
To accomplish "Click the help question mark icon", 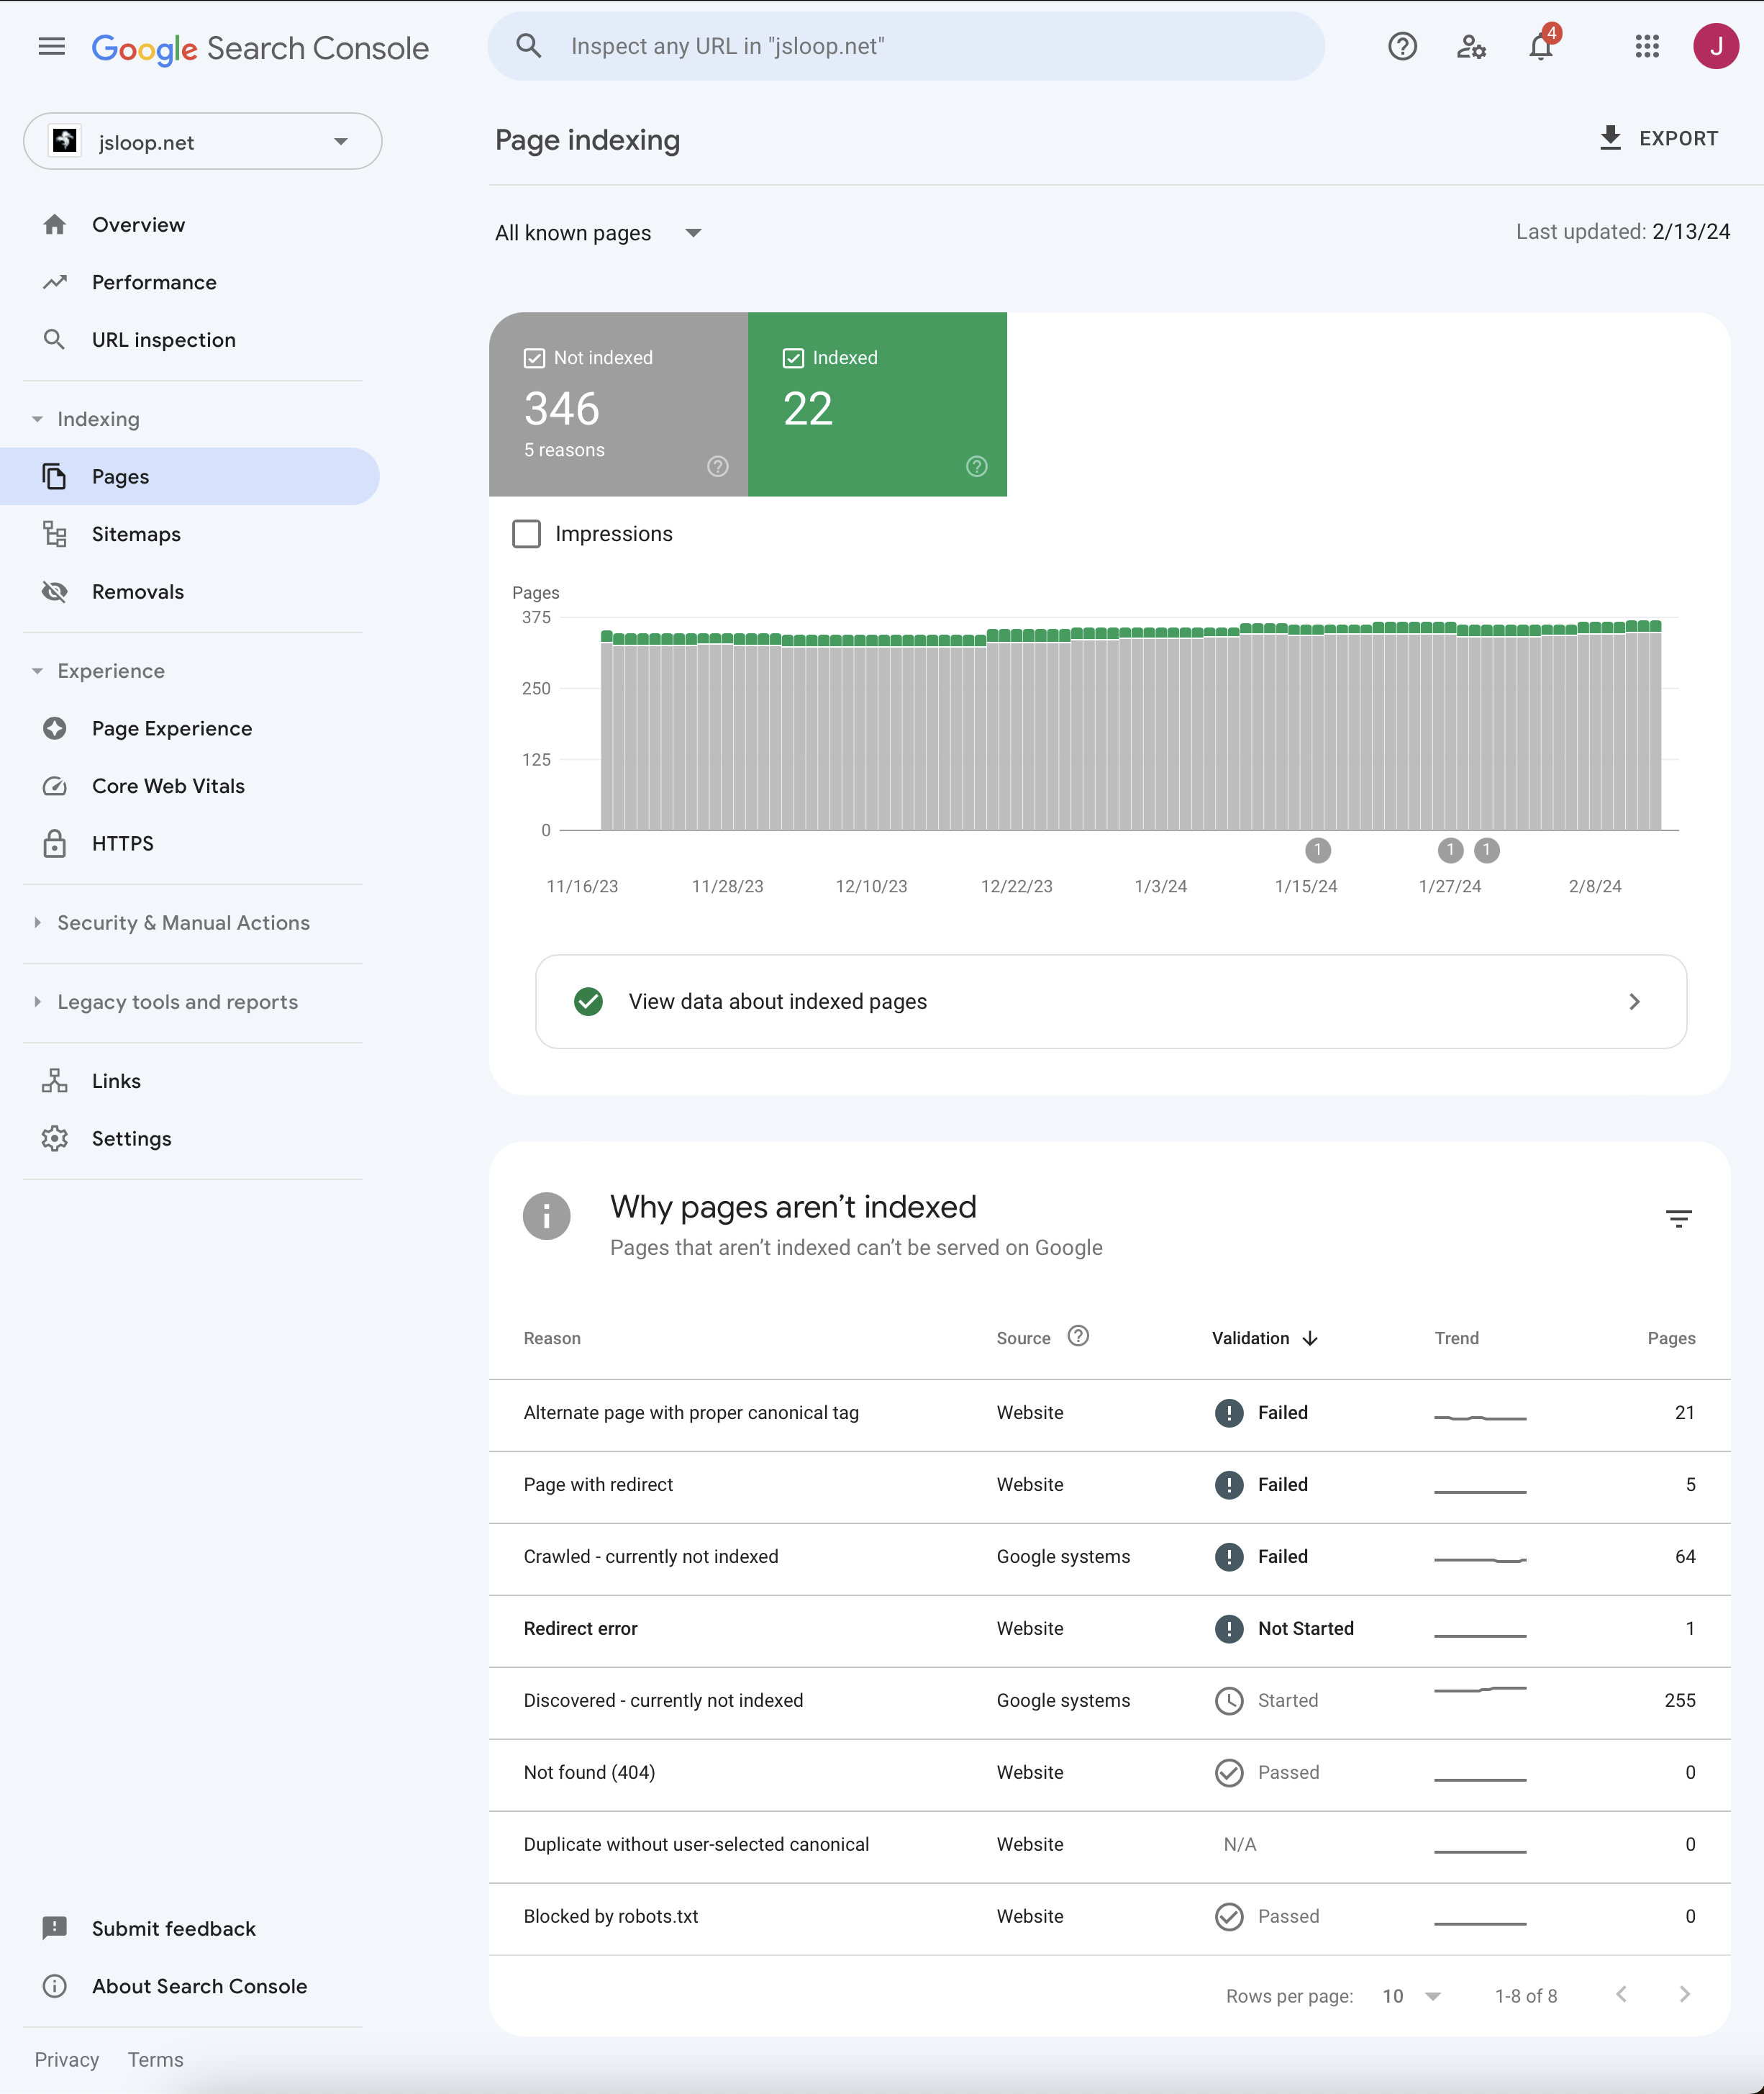I will click(x=1402, y=47).
